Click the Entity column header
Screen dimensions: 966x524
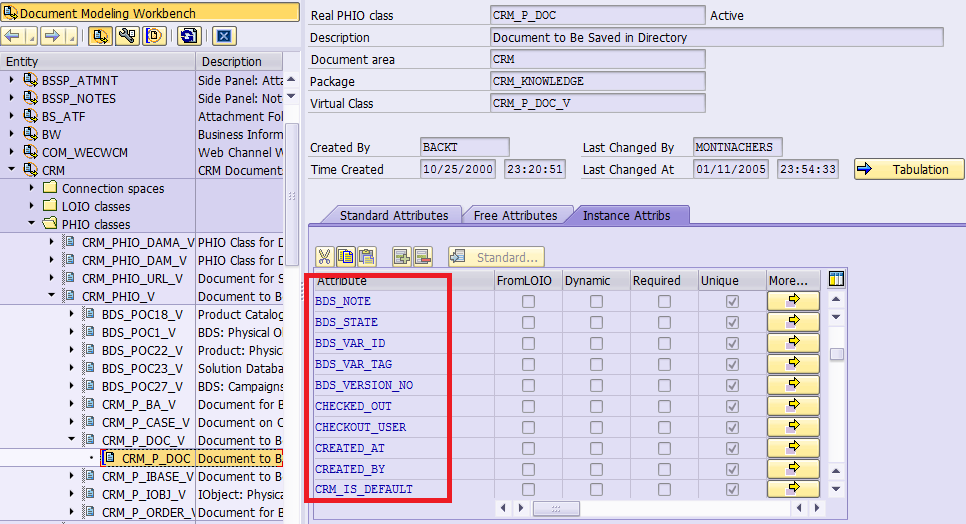point(97,62)
